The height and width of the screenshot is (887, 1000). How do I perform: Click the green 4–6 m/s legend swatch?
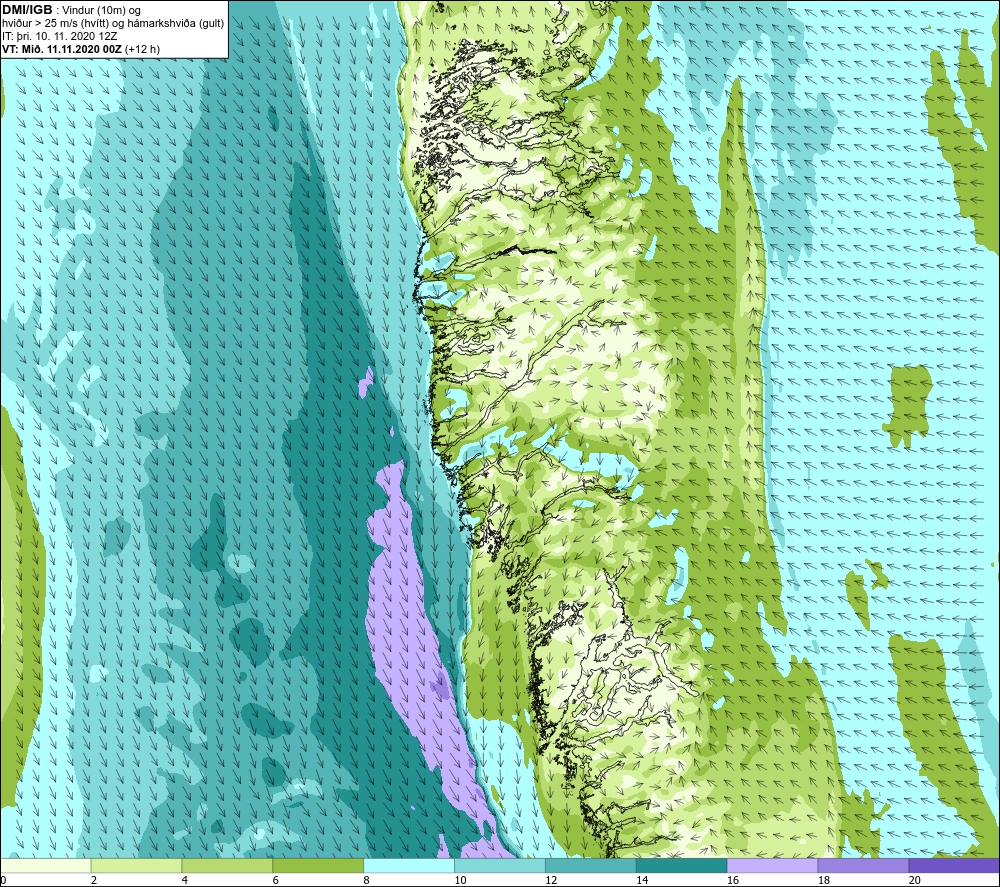(x=227, y=865)
